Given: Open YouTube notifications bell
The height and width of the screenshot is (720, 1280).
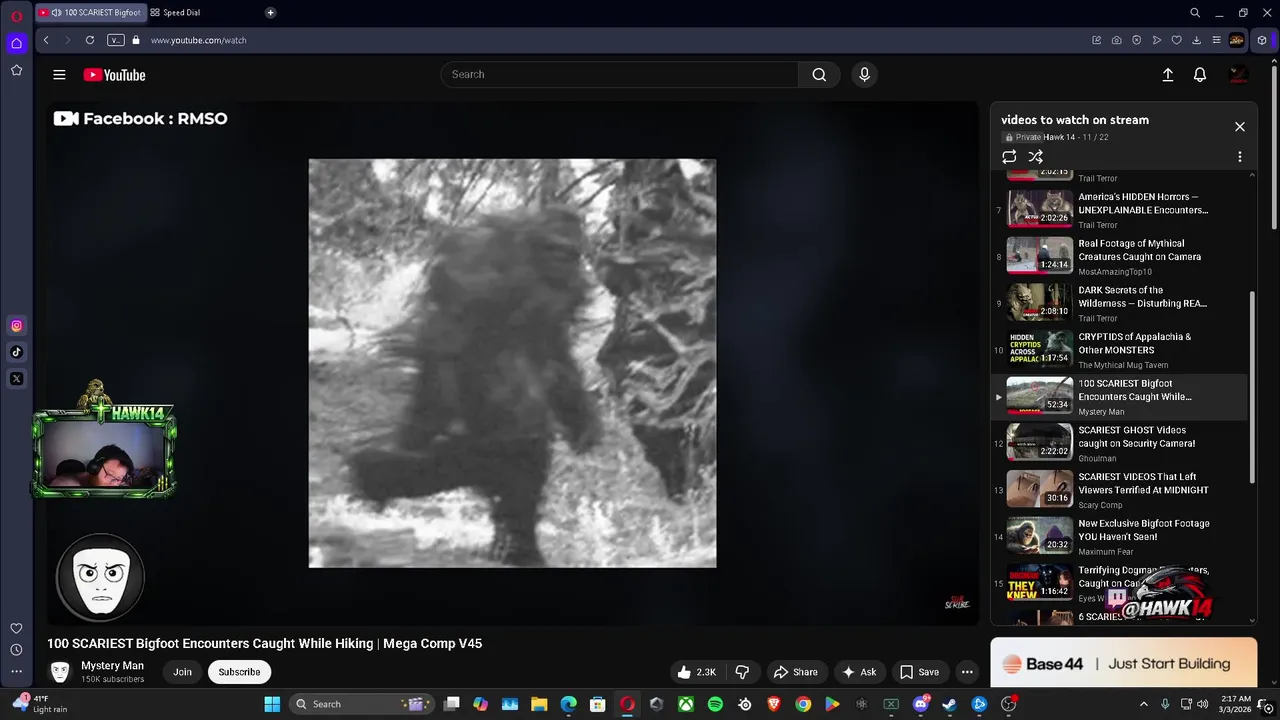Looking at the screenshot, I should coord(1200,75).
